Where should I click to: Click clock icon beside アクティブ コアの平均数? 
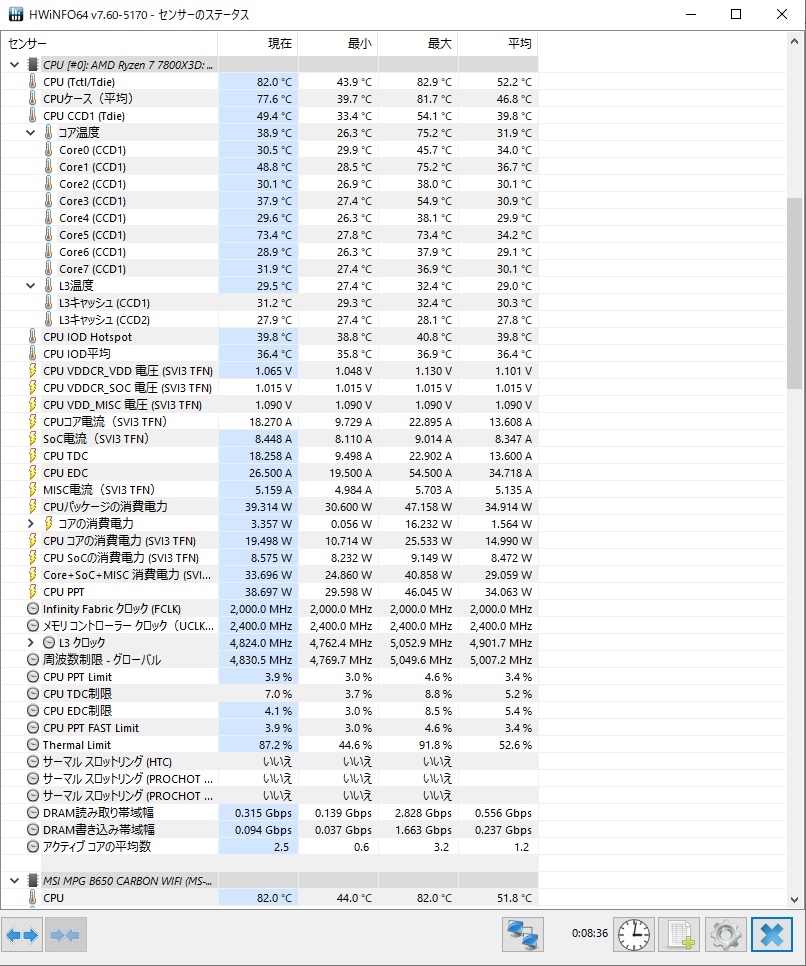[33, 846]
